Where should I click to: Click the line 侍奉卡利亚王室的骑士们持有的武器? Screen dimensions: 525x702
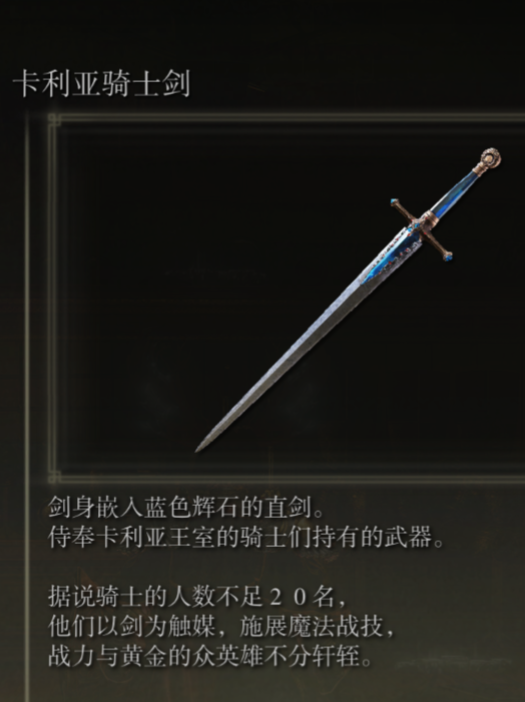point(246,537)
